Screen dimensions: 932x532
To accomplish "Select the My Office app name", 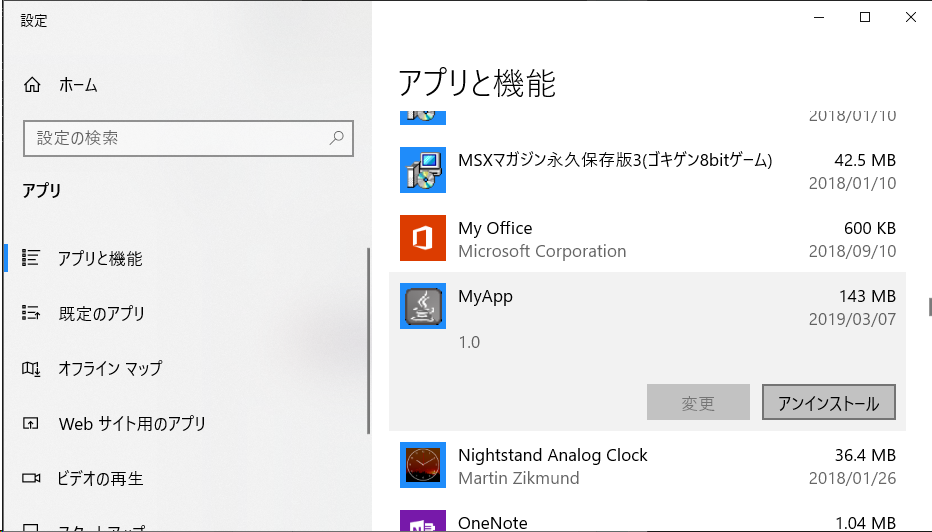I will click(x=495, y=228).
